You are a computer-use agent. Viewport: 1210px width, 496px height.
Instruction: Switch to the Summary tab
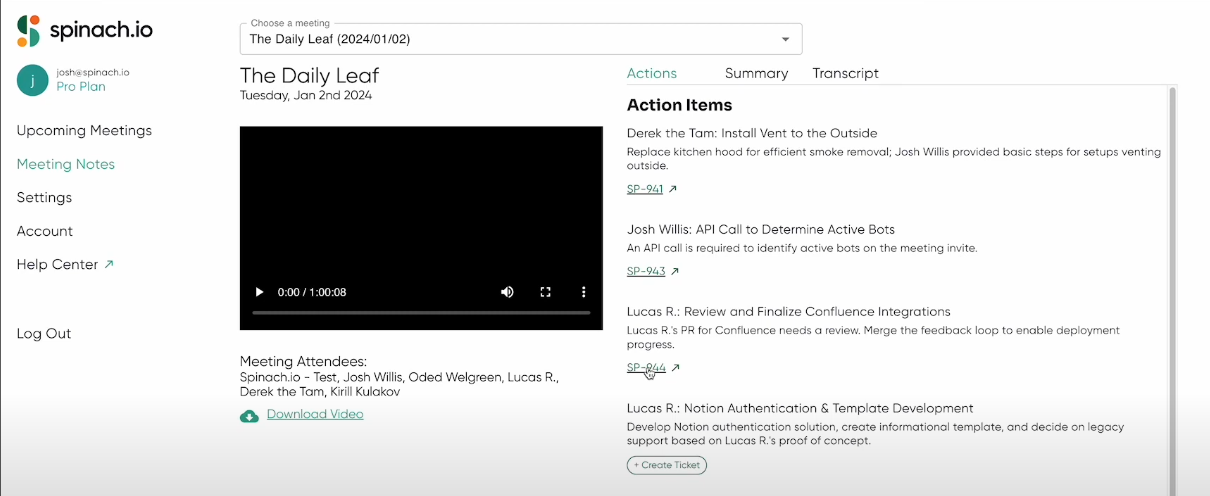tap(757, 73)
